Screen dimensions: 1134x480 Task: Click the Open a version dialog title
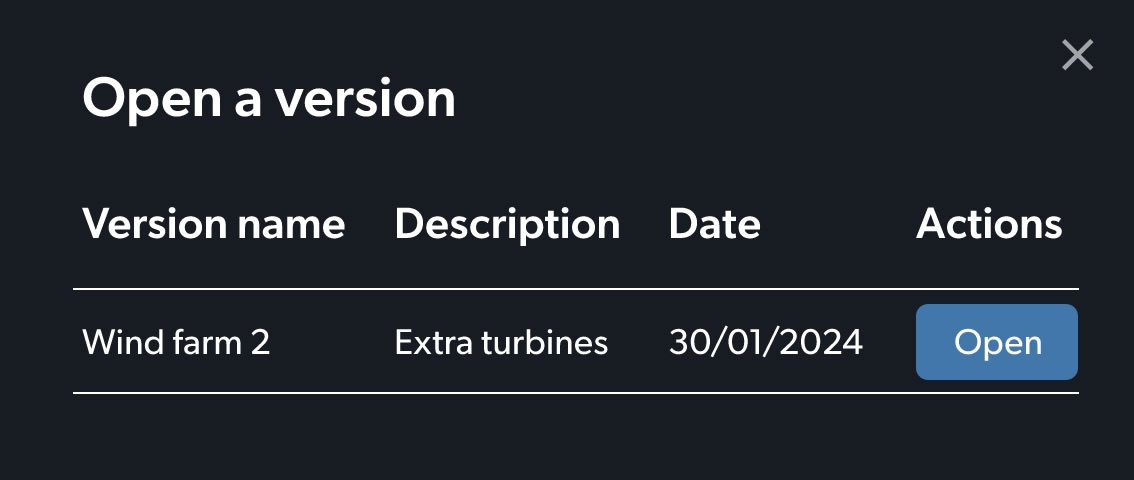(x=268, y=99)
